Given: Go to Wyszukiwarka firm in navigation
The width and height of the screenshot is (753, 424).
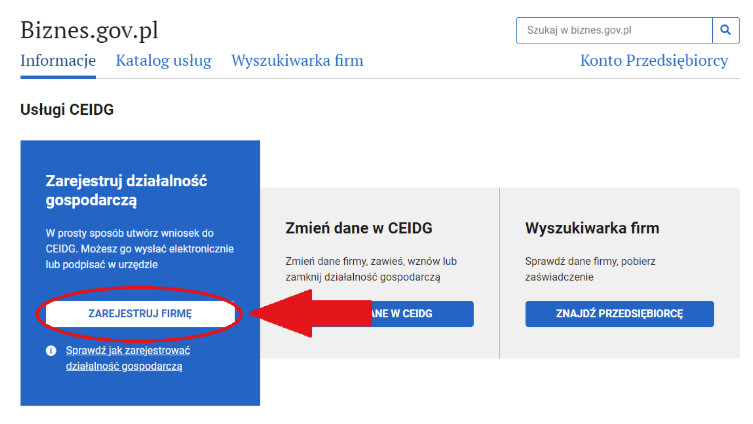Looking at the screenshot, I should (297, 61).
